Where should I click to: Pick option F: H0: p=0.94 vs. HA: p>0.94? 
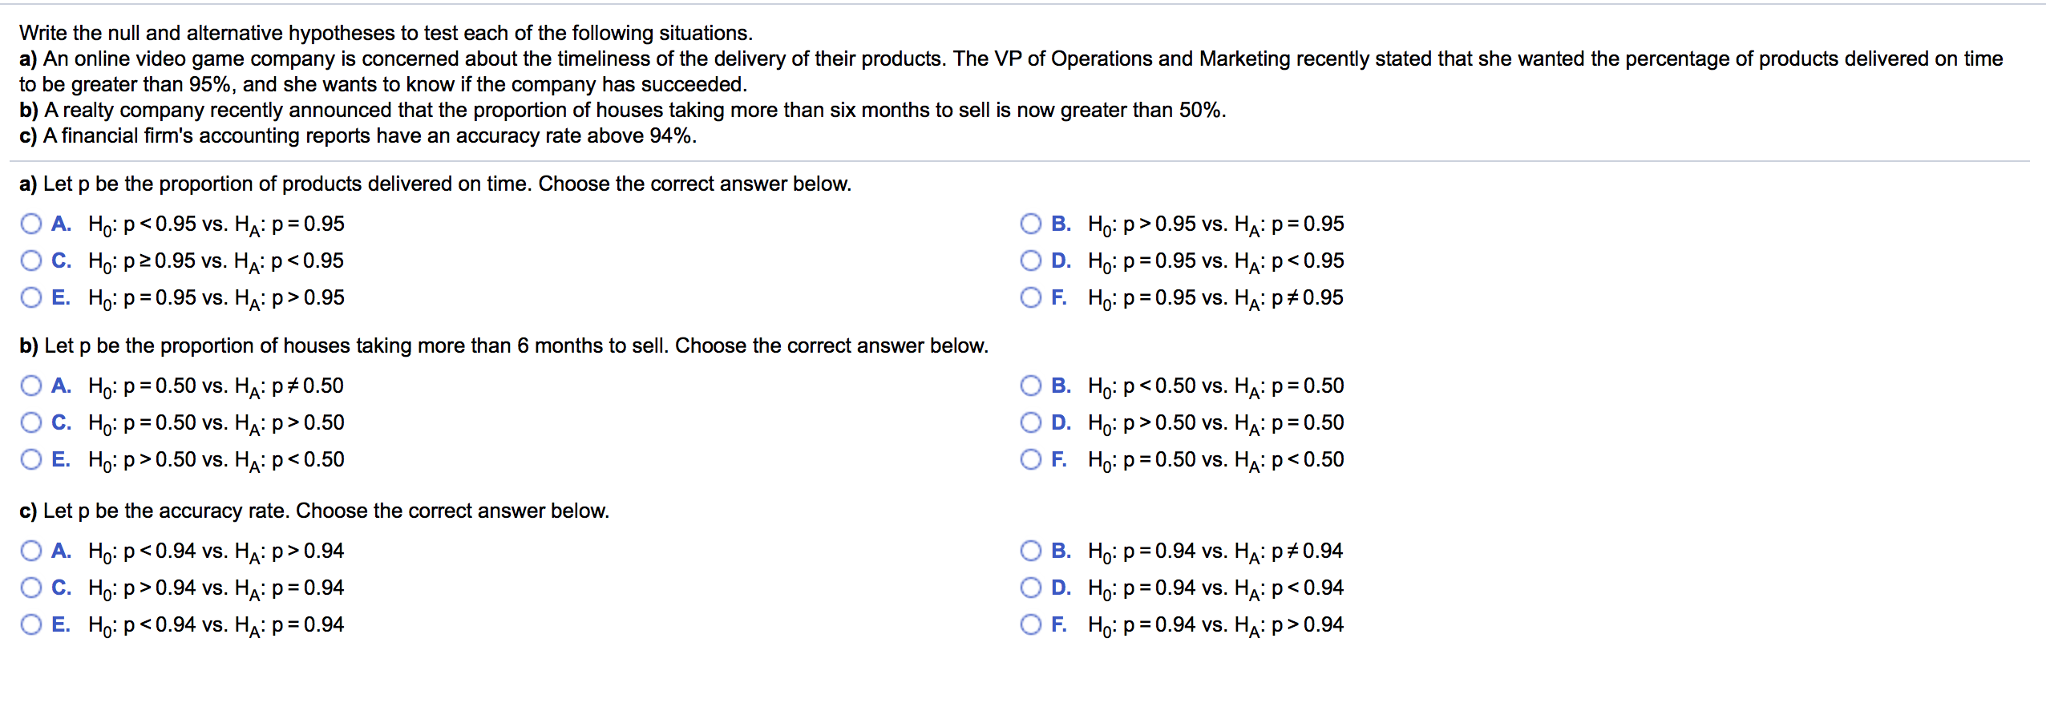click(1030, 624)
